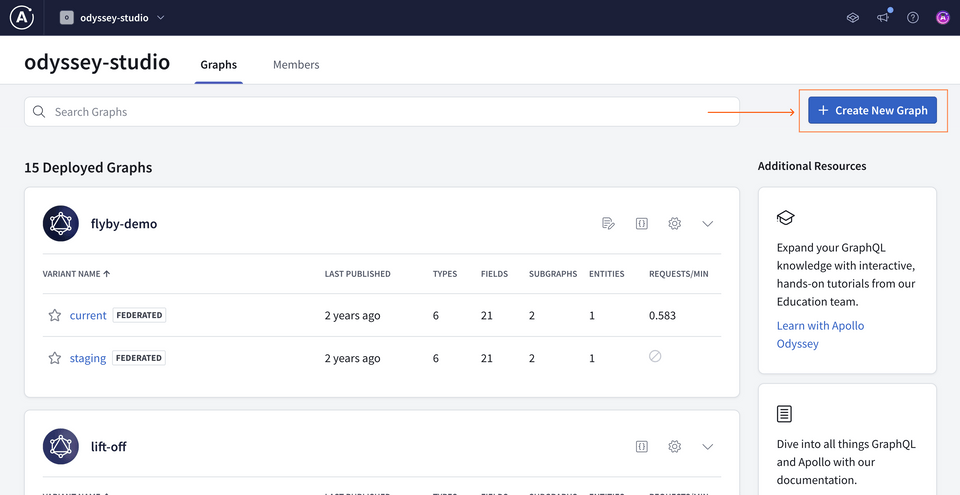
Task: Click the FEDERATED badge on staging row
Action: [x=139, y=358]
